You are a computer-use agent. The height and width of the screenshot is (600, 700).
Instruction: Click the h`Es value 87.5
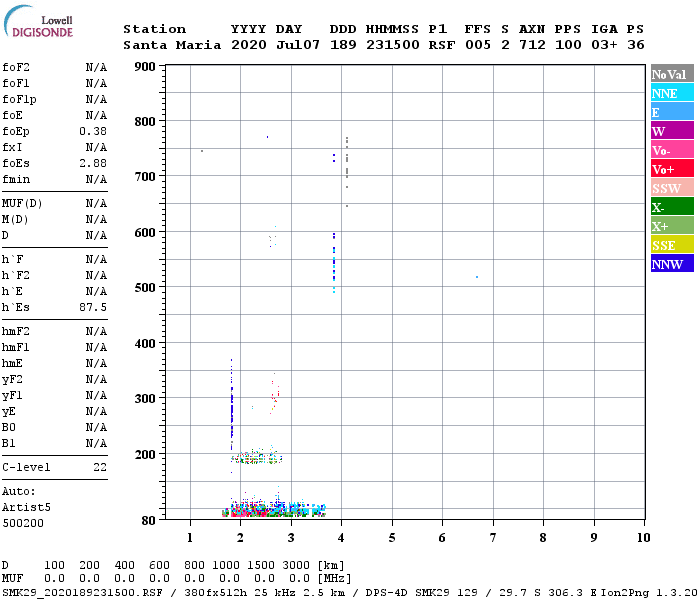(x=93, y=307)
